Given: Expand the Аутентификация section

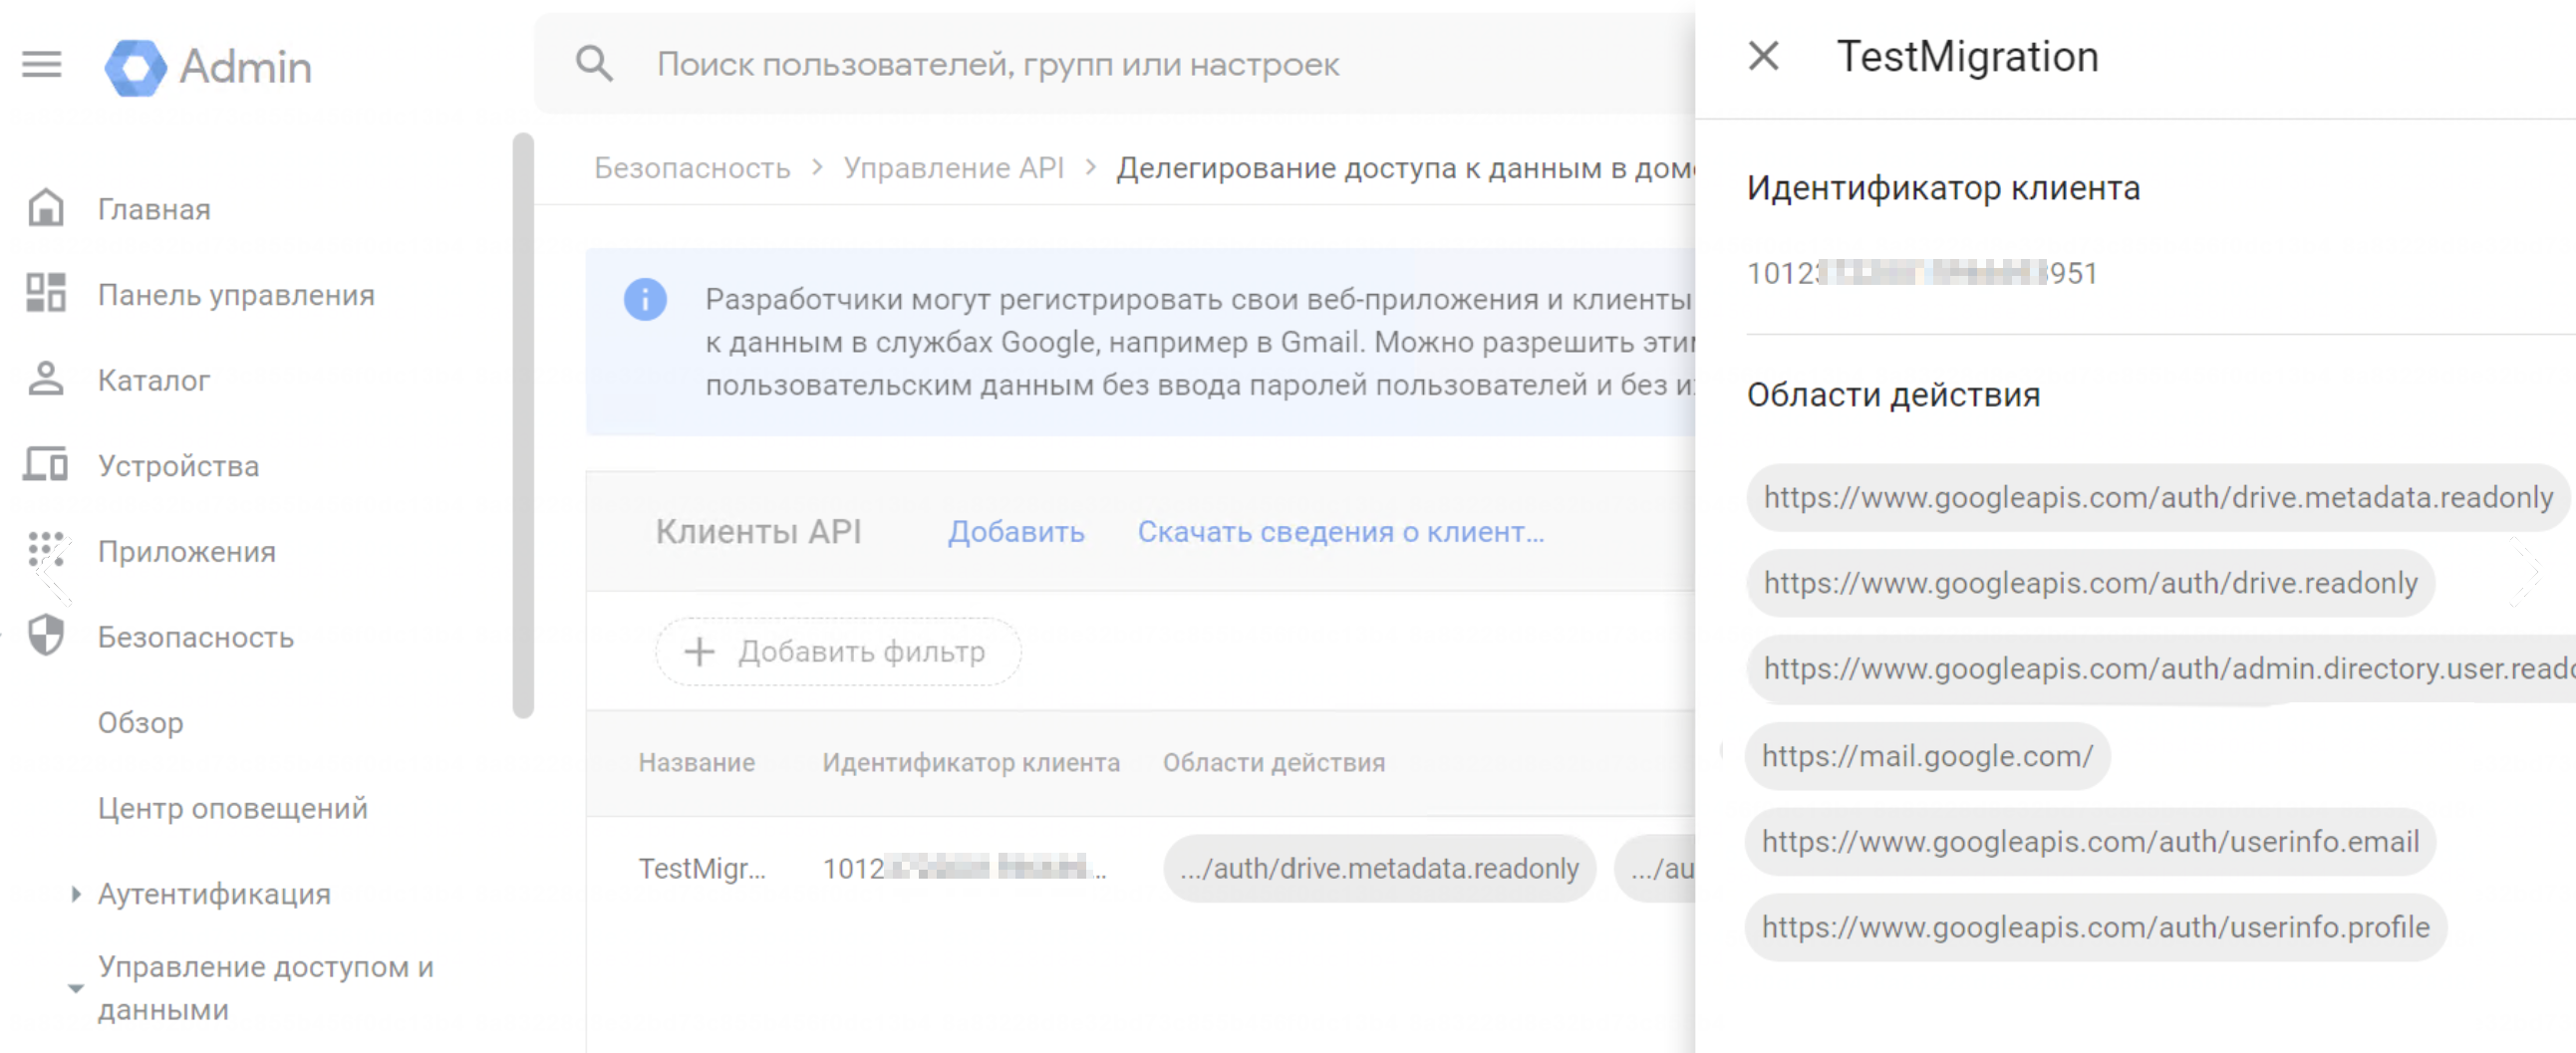Looking at the screenshot, I should point(76,894).
